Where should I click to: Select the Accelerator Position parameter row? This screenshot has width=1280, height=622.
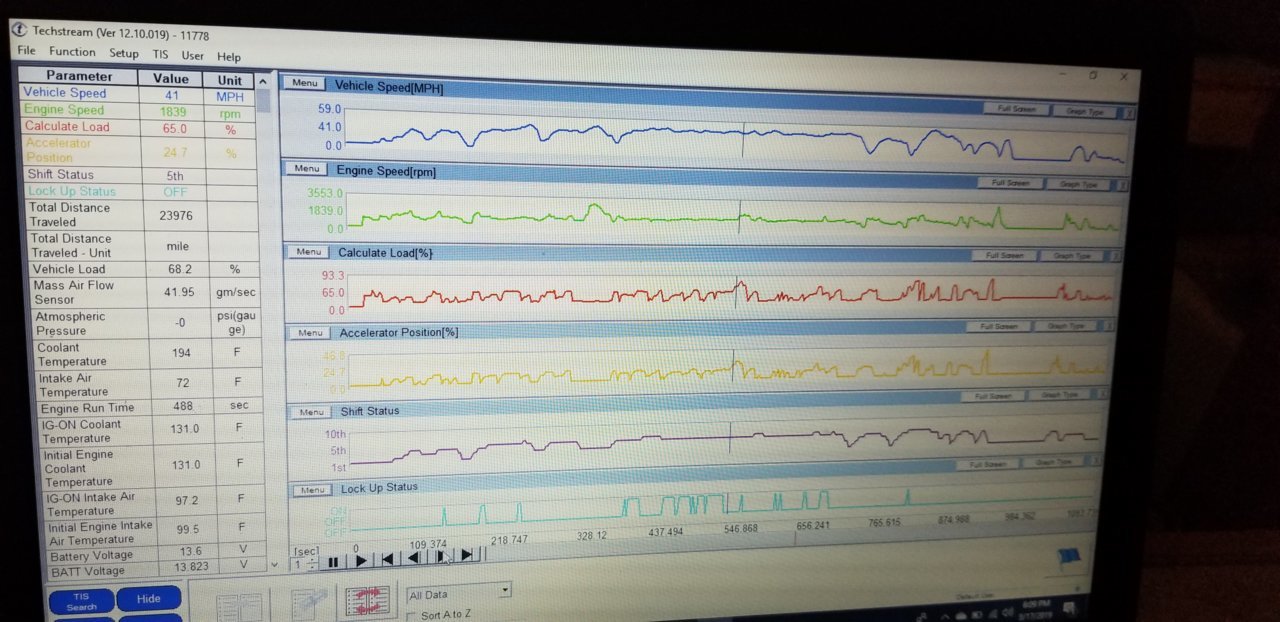[x=139, y=151]
